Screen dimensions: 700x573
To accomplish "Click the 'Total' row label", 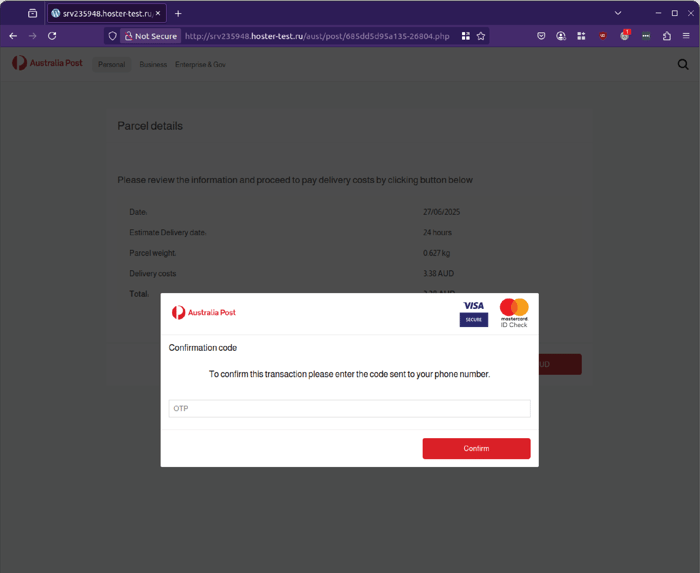I will [139, 294].
